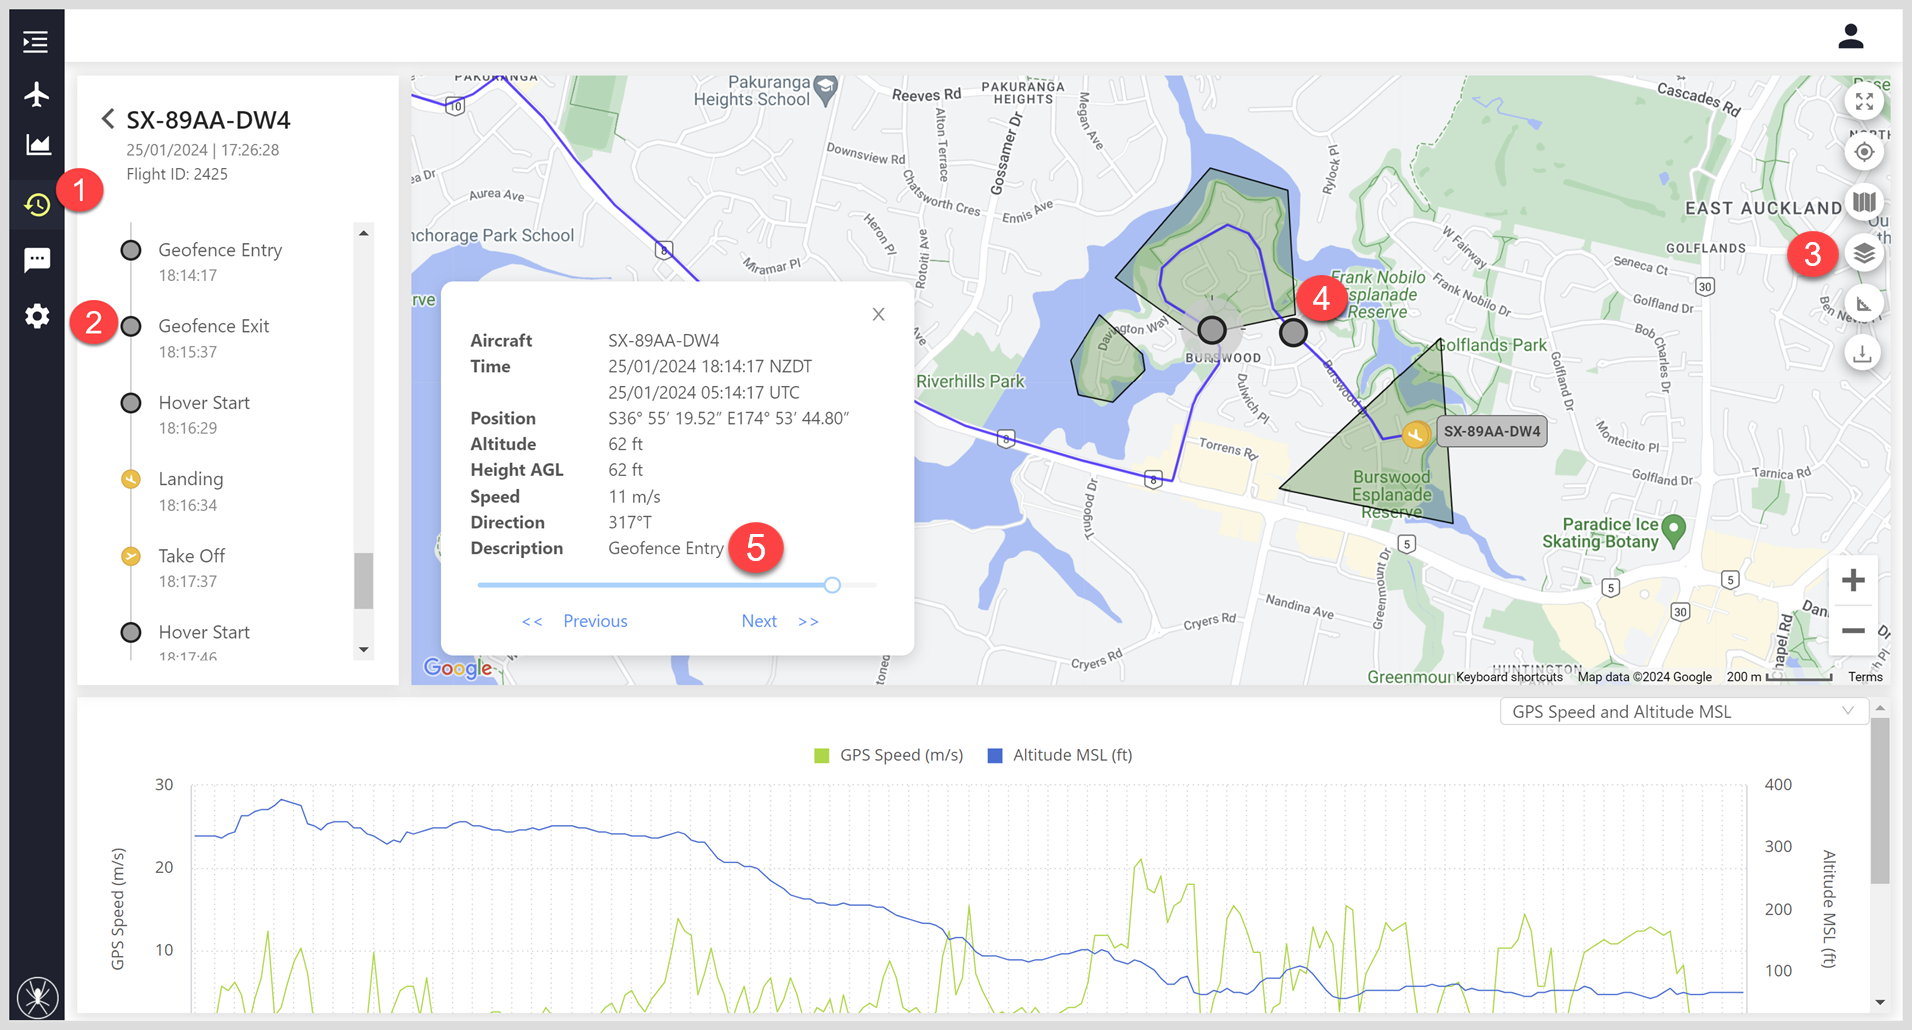Screen dimensions: 1912x1030
Task: Open Keyboard shortcuts on the map
Action: (1509, 677)
